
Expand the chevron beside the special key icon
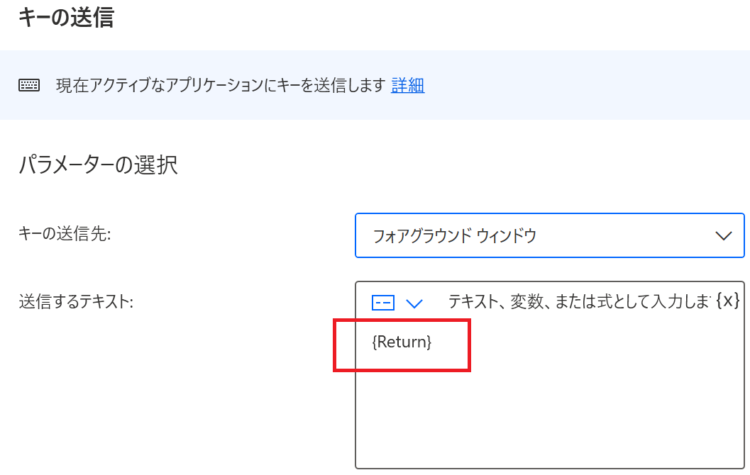pos(414,303)
